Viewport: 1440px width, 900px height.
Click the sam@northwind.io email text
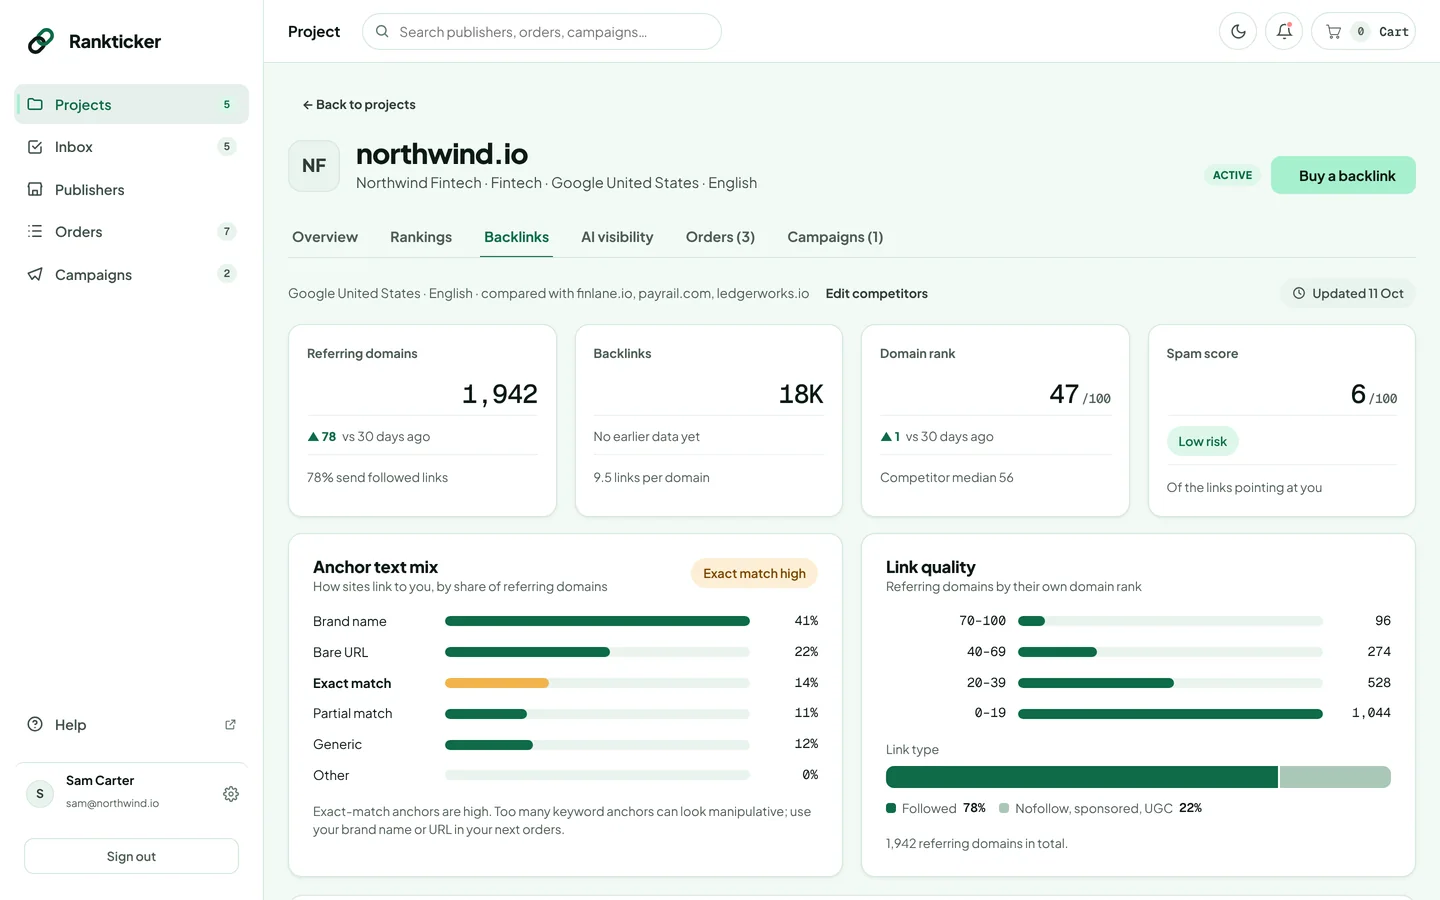point(112,803)
